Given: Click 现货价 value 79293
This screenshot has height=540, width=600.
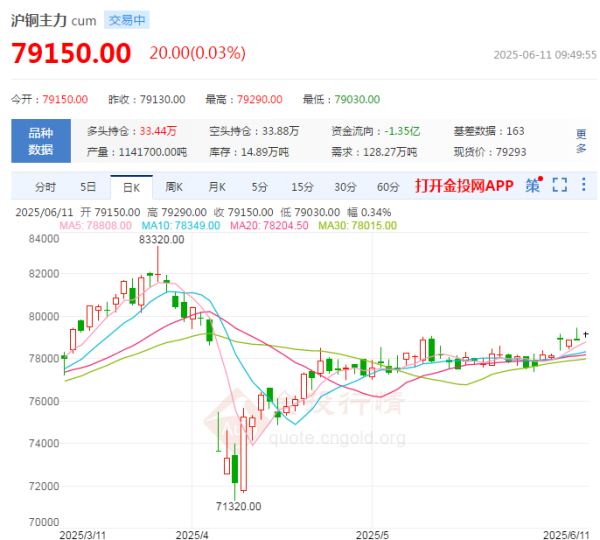Looking at the screenshot, I should pos(511,152).
